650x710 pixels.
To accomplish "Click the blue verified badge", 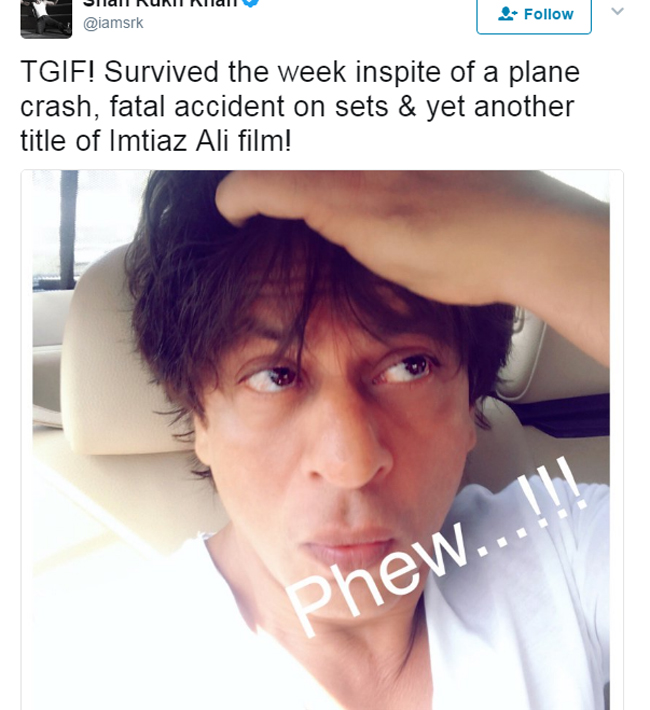I will tap(252, 2).
